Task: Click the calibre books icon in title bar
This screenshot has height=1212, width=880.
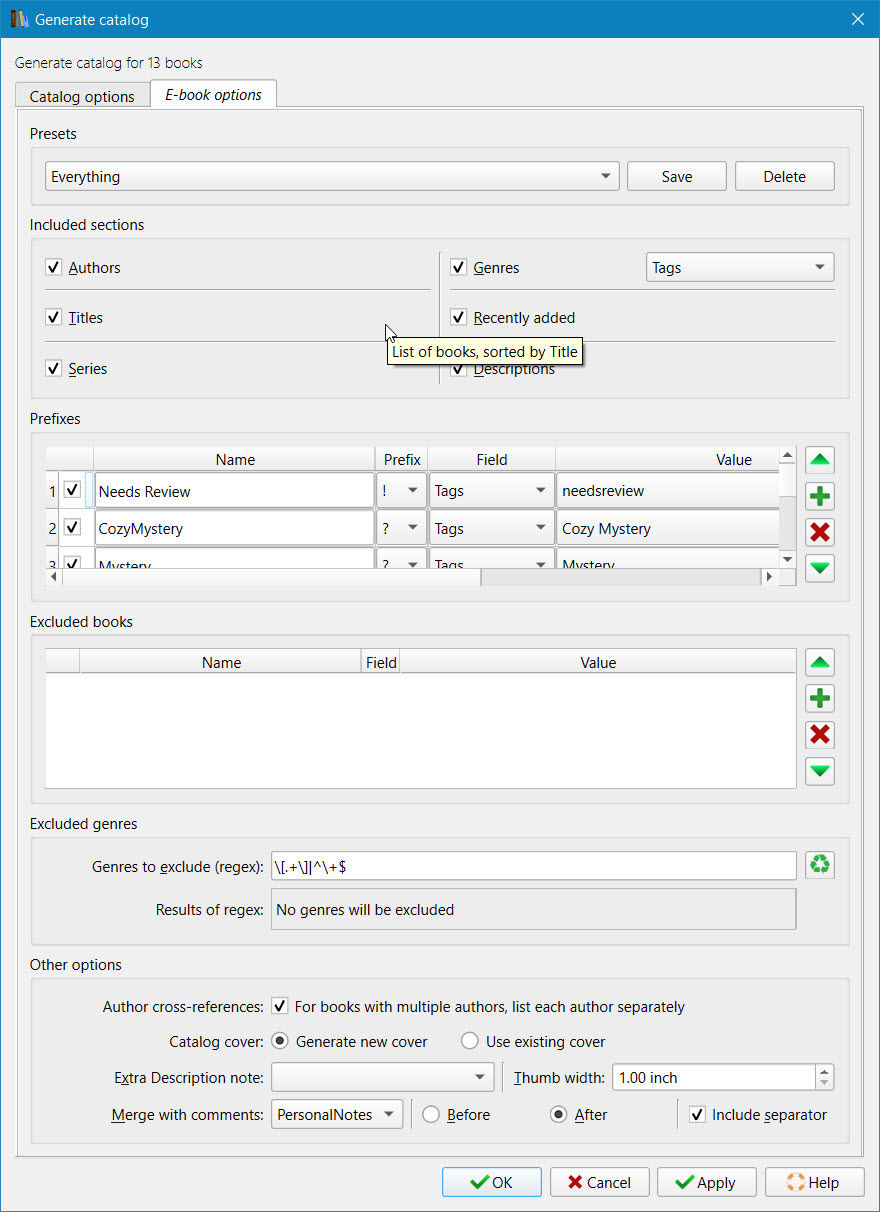Action: pyautogui.click(x=19, y=19)
